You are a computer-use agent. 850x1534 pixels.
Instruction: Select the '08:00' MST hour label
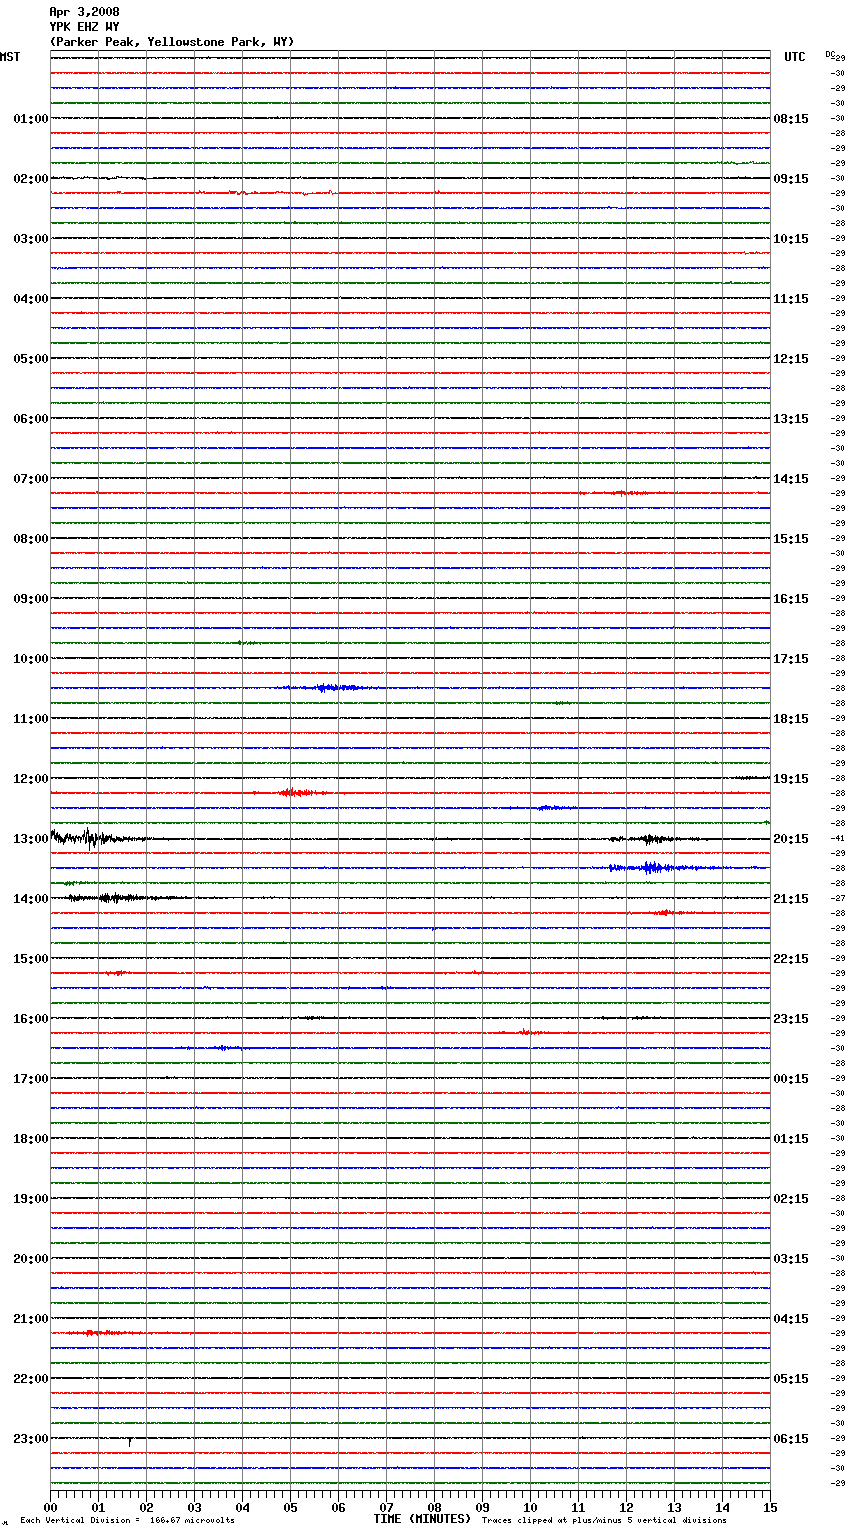click(x=31, y=539)
